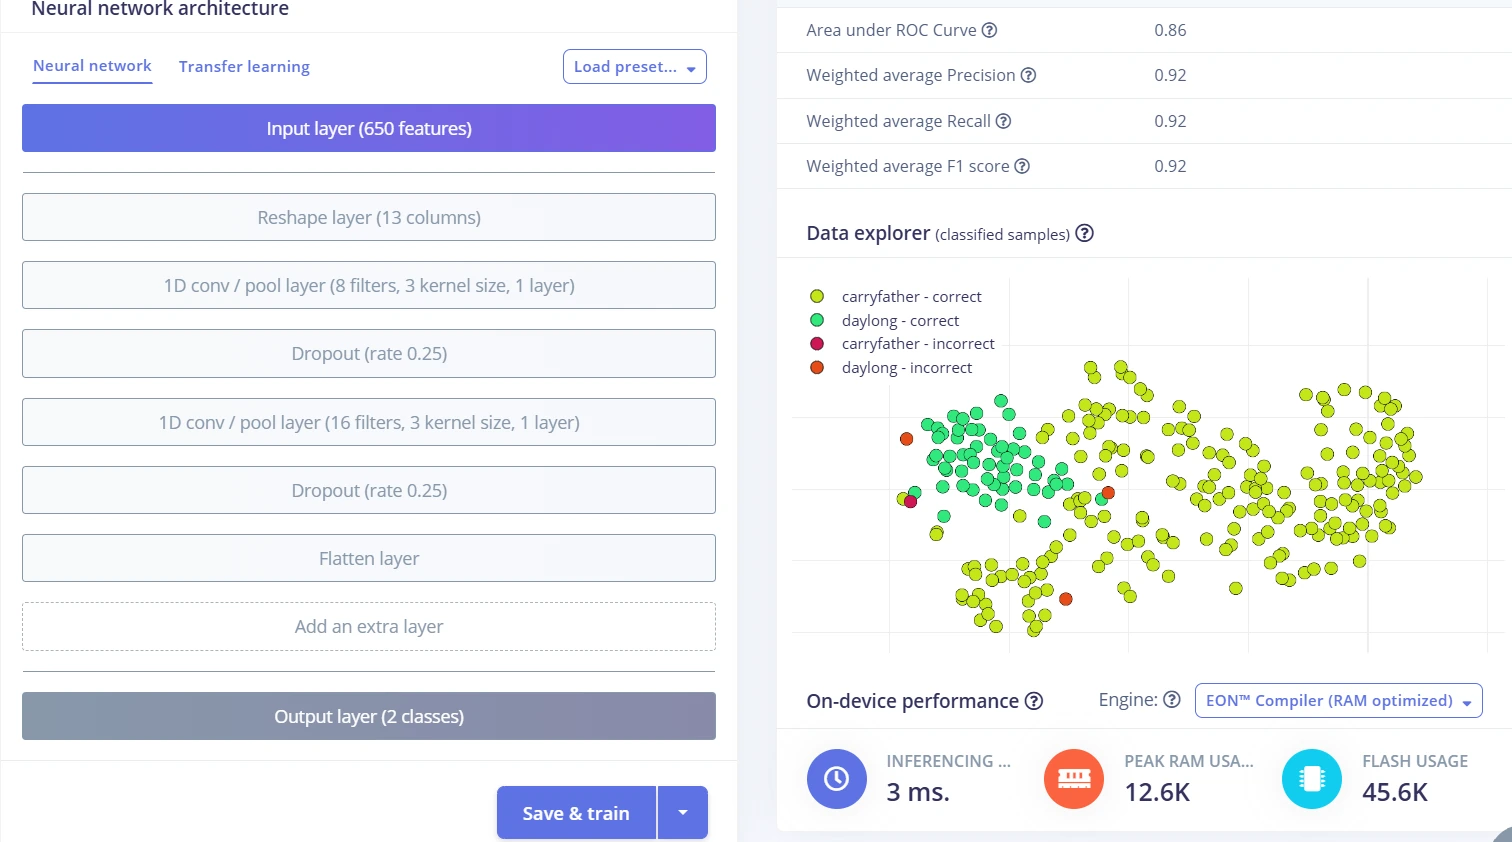Toggle 'daylong - incorrect' legend entry
Screen dimensions: 1512x842
coord(890,367)
